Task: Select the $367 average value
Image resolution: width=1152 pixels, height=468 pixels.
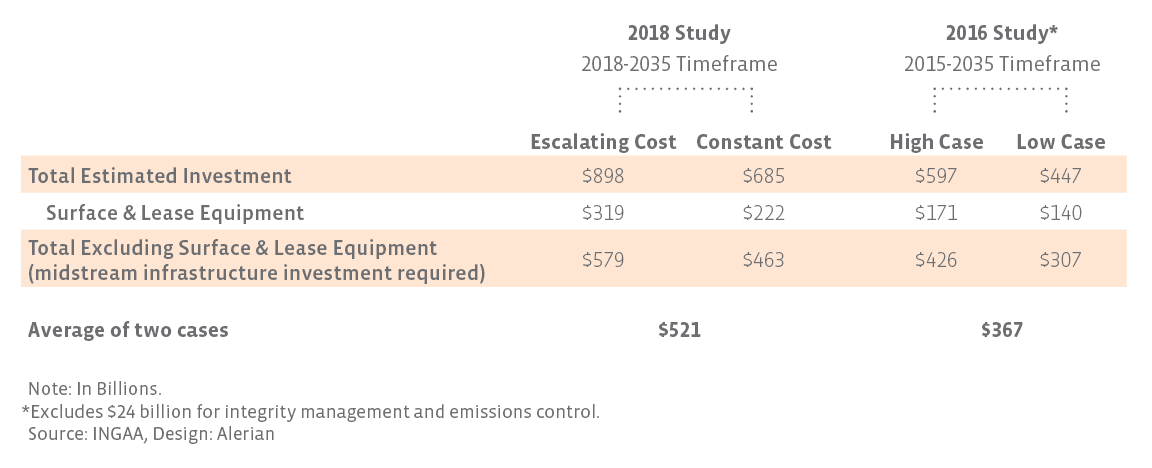Action: [1002, 330]
